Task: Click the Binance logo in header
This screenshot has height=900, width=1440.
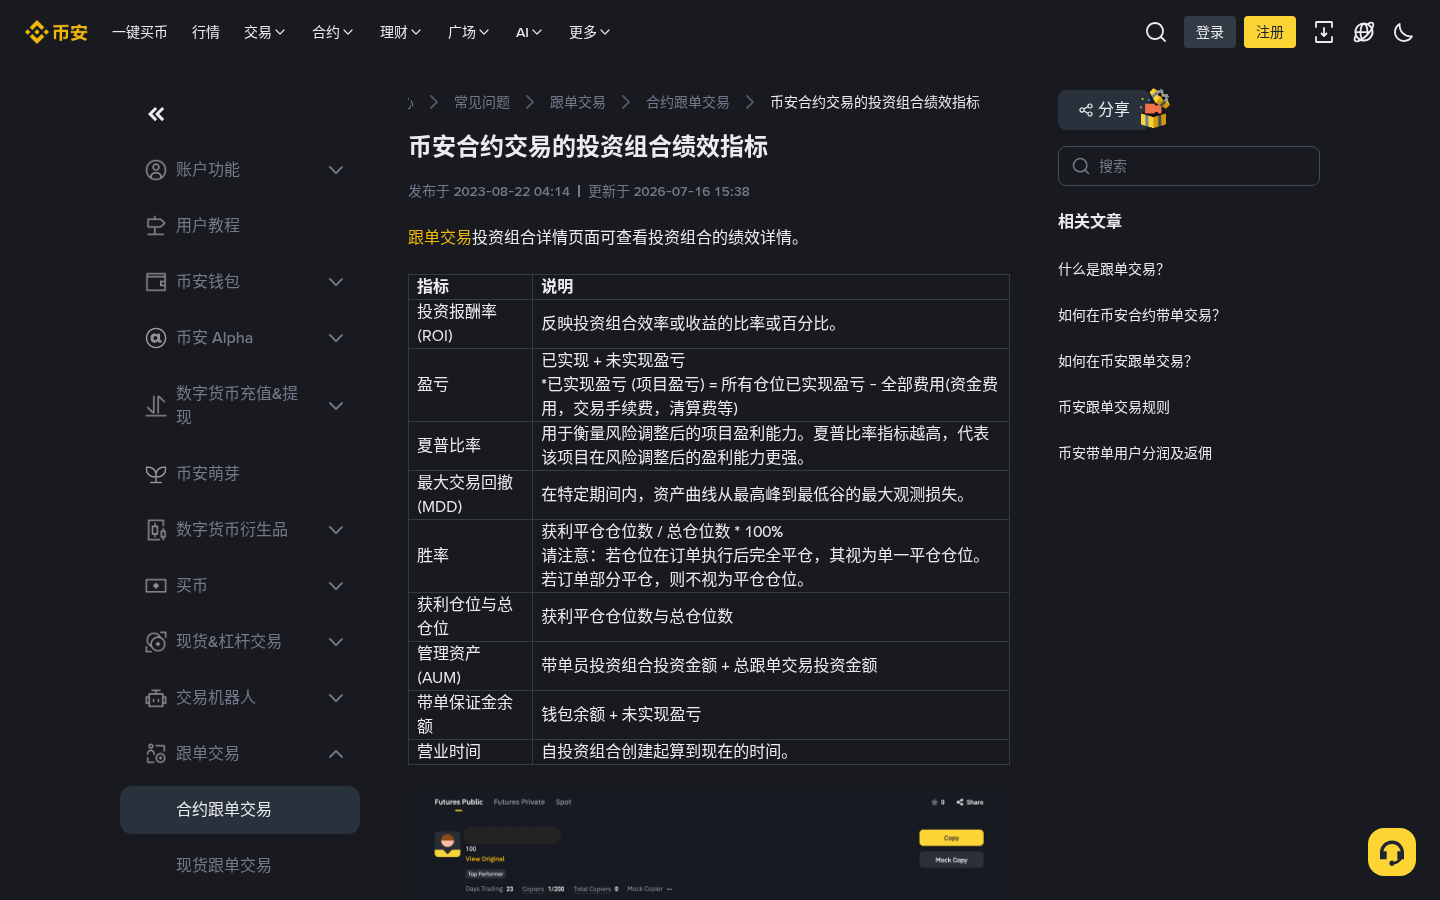Action: [x=56, y=32]
